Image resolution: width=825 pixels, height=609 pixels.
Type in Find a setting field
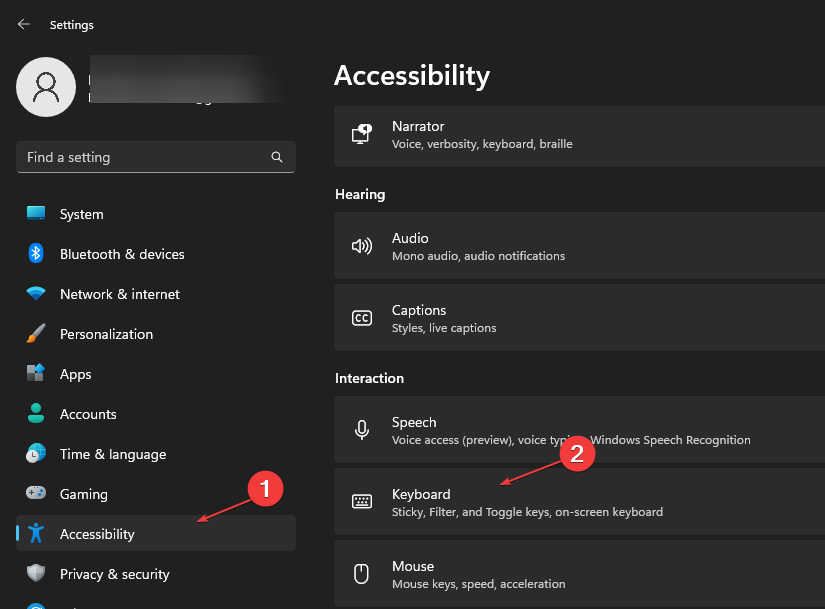[140, 157]
